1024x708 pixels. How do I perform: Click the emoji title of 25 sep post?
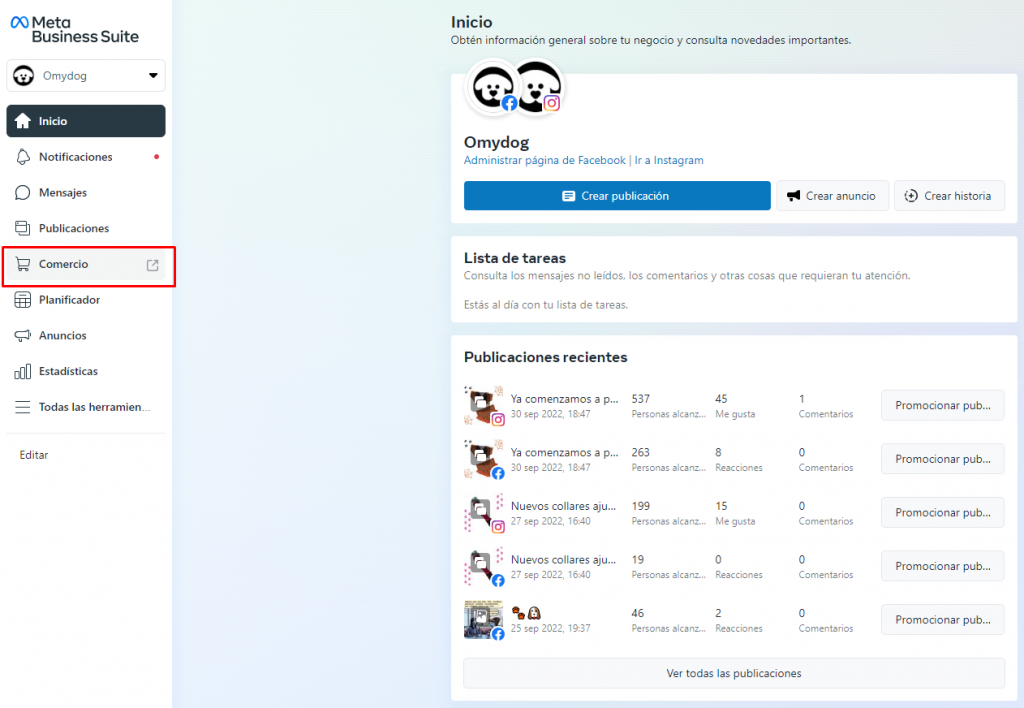[526, 613]
